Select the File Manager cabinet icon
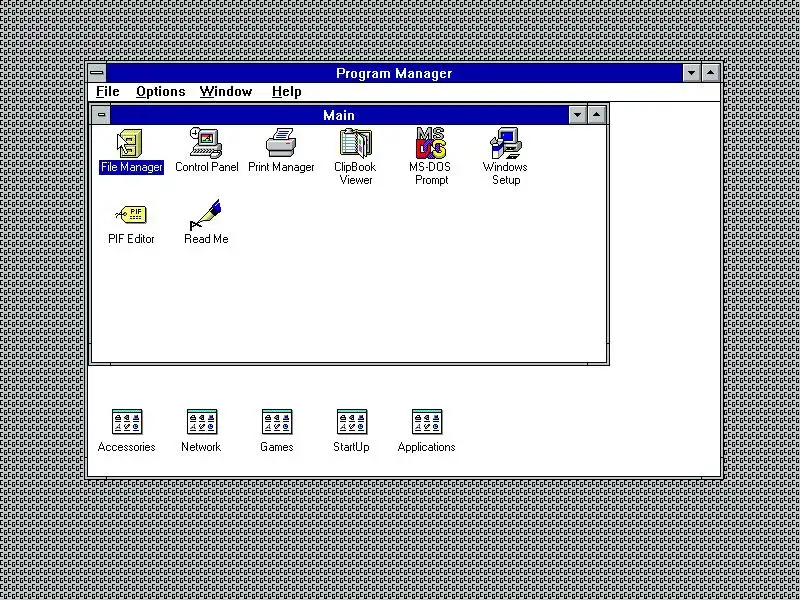 (131, 143)
